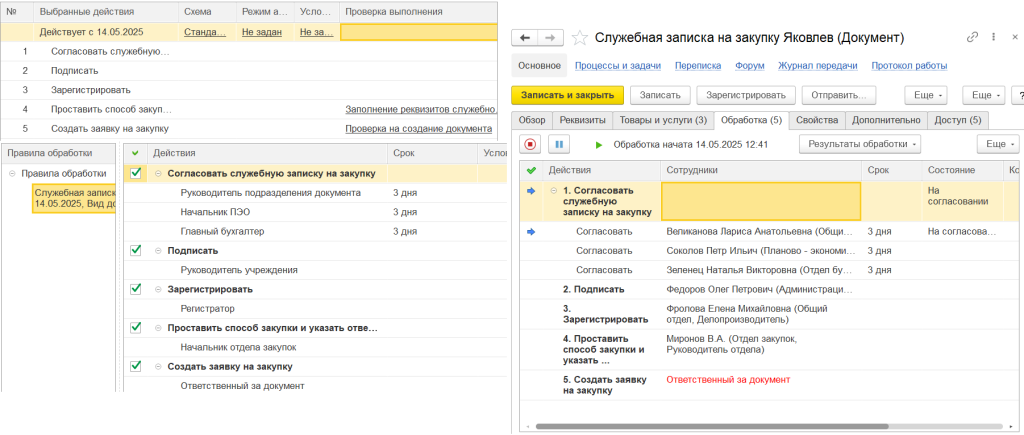The height and width of the screenshot is (435, 1024).
Task: Click red 'Ответственный за документ' text
Action: tap(728, 379)
